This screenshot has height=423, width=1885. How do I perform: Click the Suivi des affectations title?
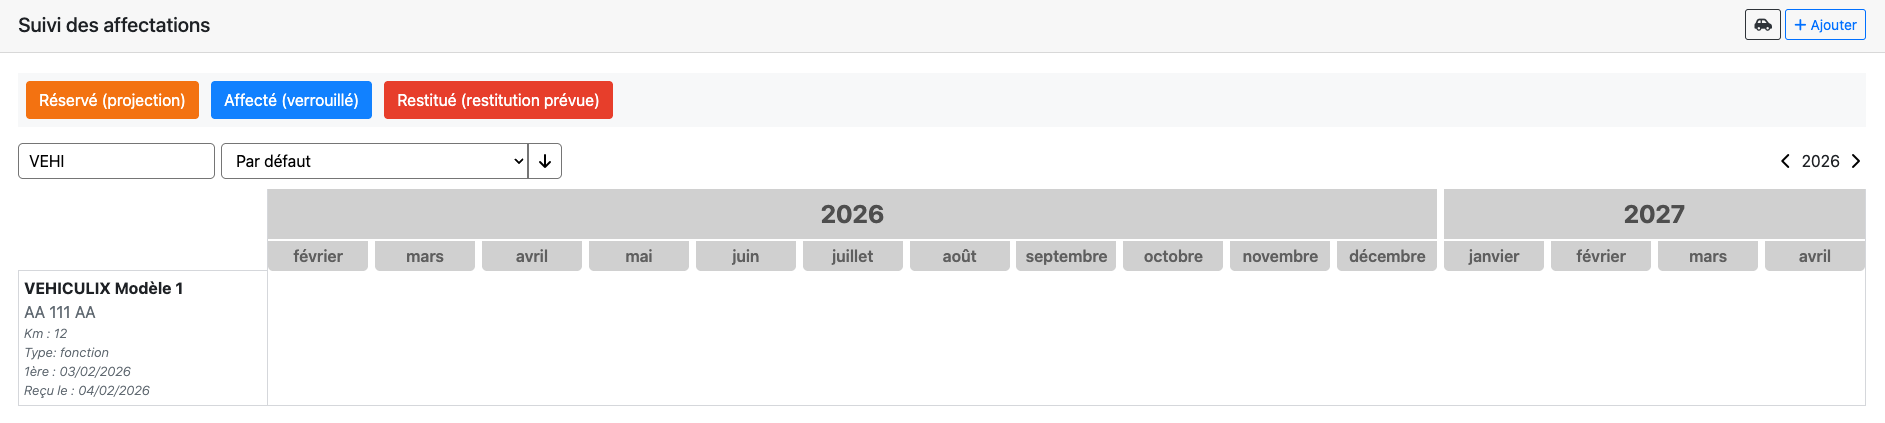pos(114,25)
